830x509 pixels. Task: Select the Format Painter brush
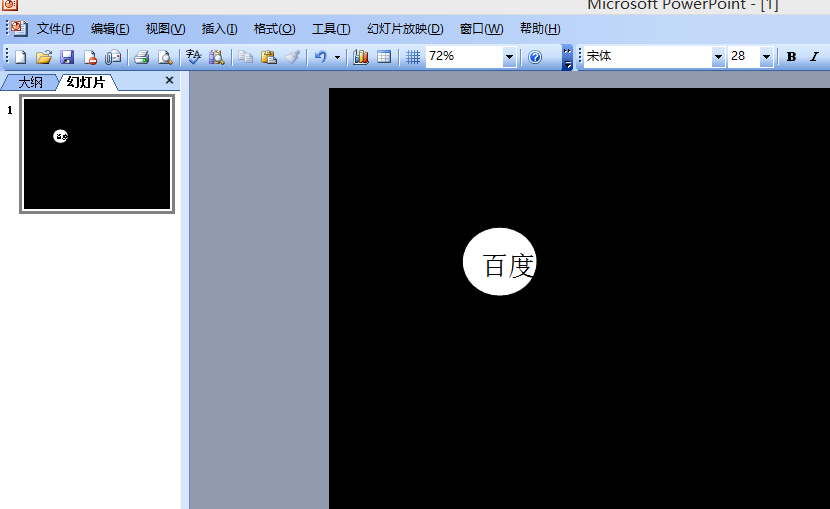click(292, 57)
